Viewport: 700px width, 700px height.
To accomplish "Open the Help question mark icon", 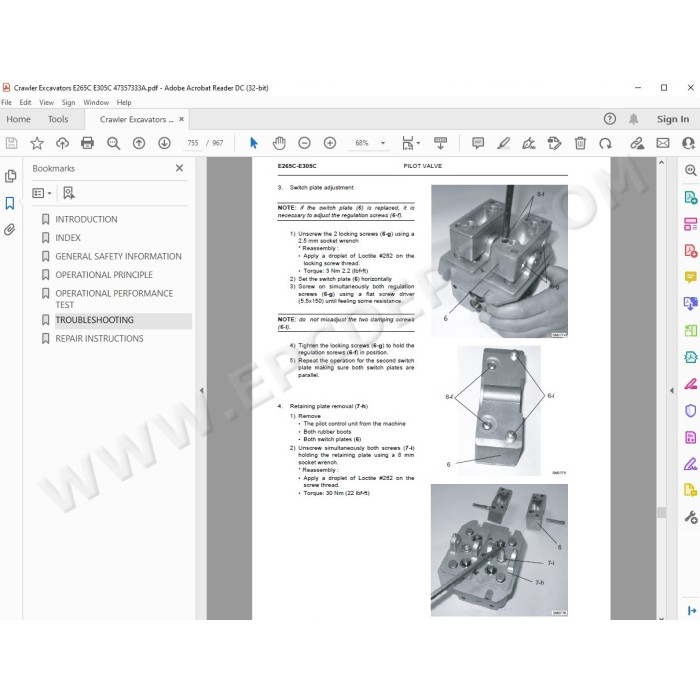I will pos(609,119).
